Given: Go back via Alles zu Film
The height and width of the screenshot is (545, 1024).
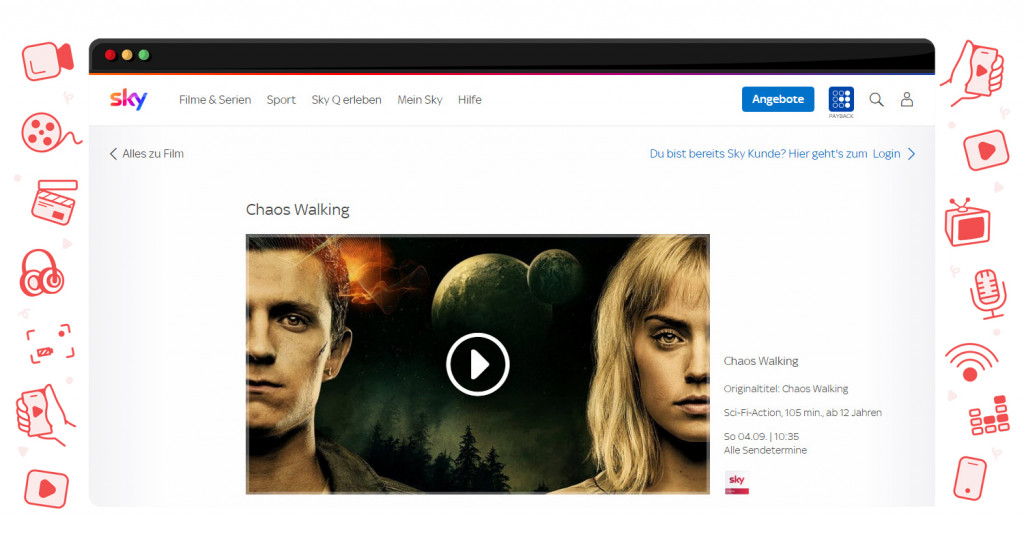Looking at the screenshot, I should pos(153,154).
